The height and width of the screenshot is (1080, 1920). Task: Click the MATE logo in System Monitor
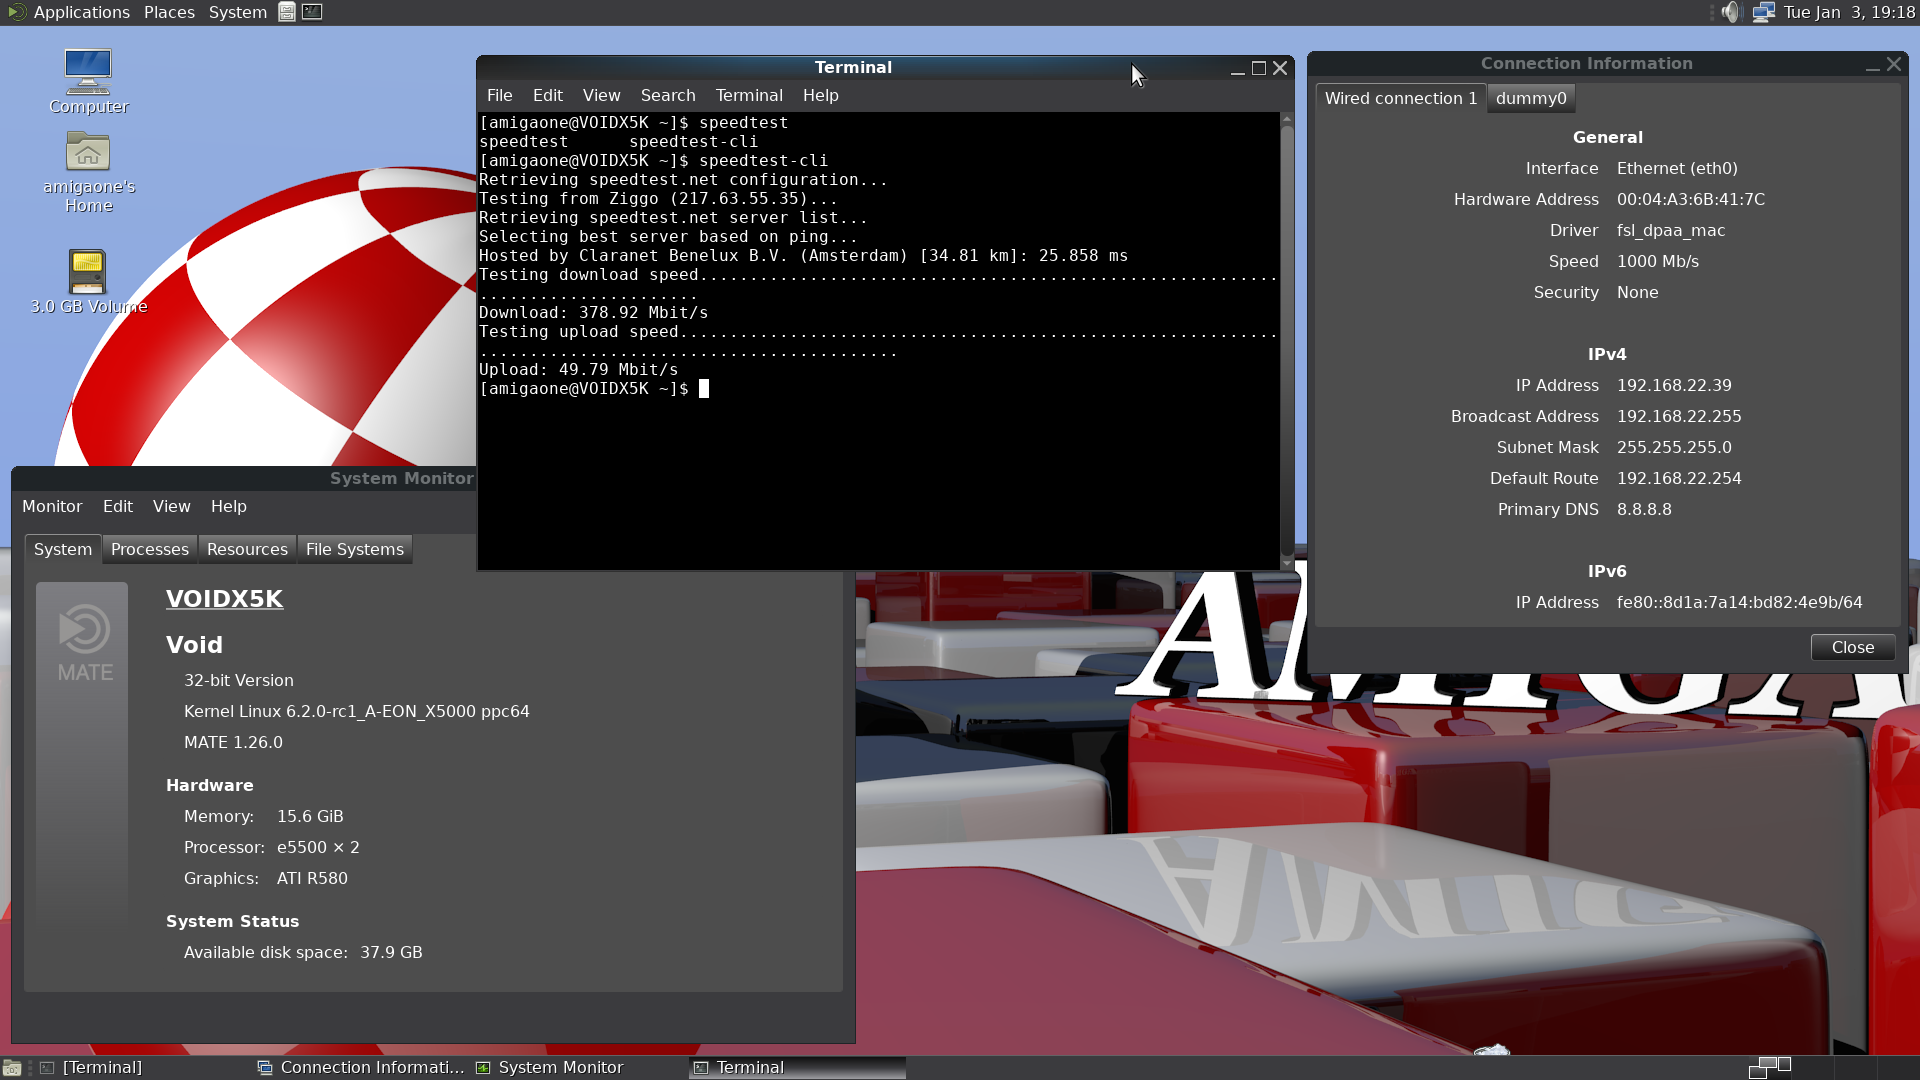point(84,642)
